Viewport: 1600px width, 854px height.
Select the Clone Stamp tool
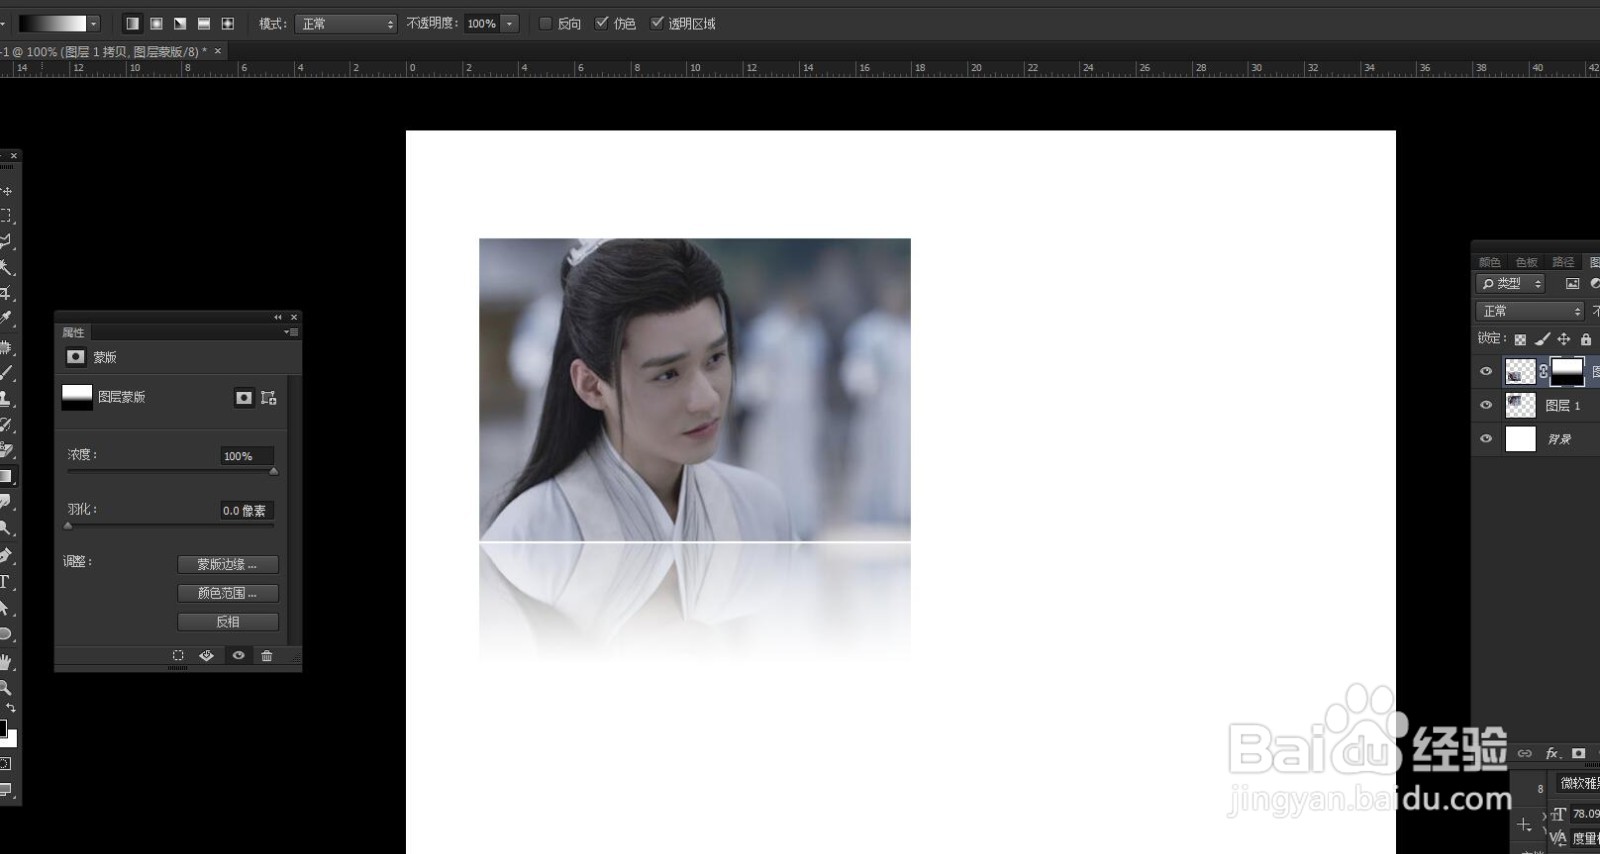(6, 398)
